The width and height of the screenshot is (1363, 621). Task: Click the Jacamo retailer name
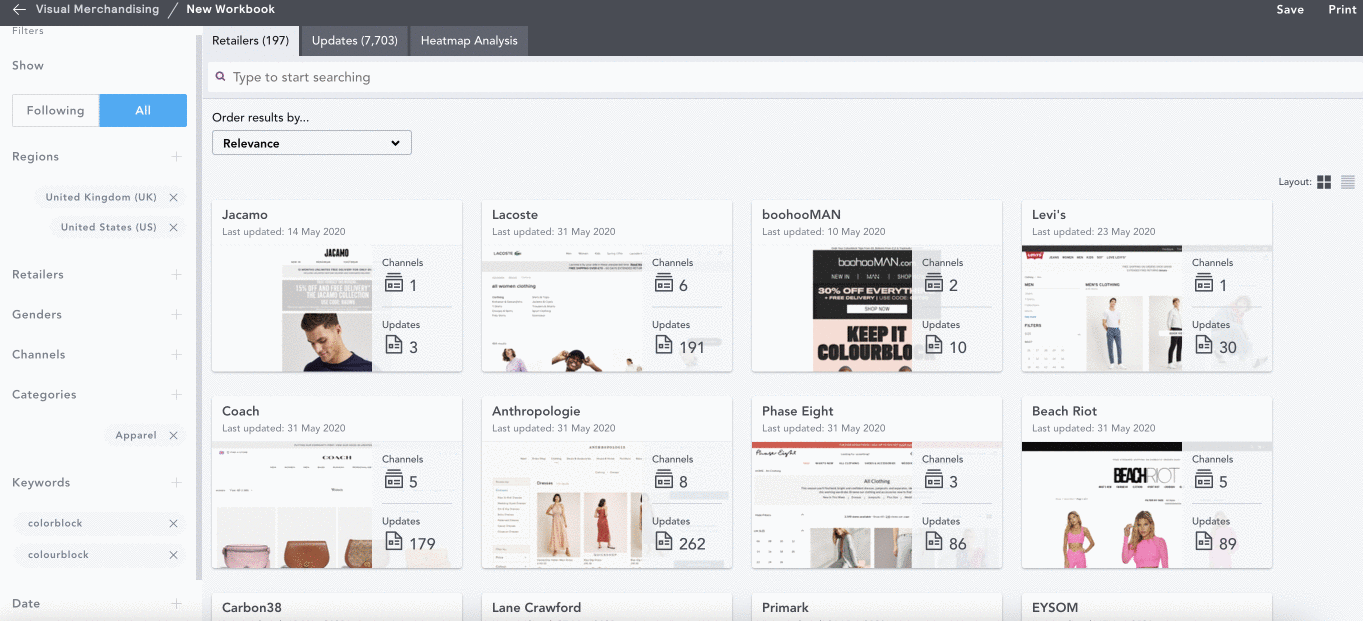[x=245, y=215]
